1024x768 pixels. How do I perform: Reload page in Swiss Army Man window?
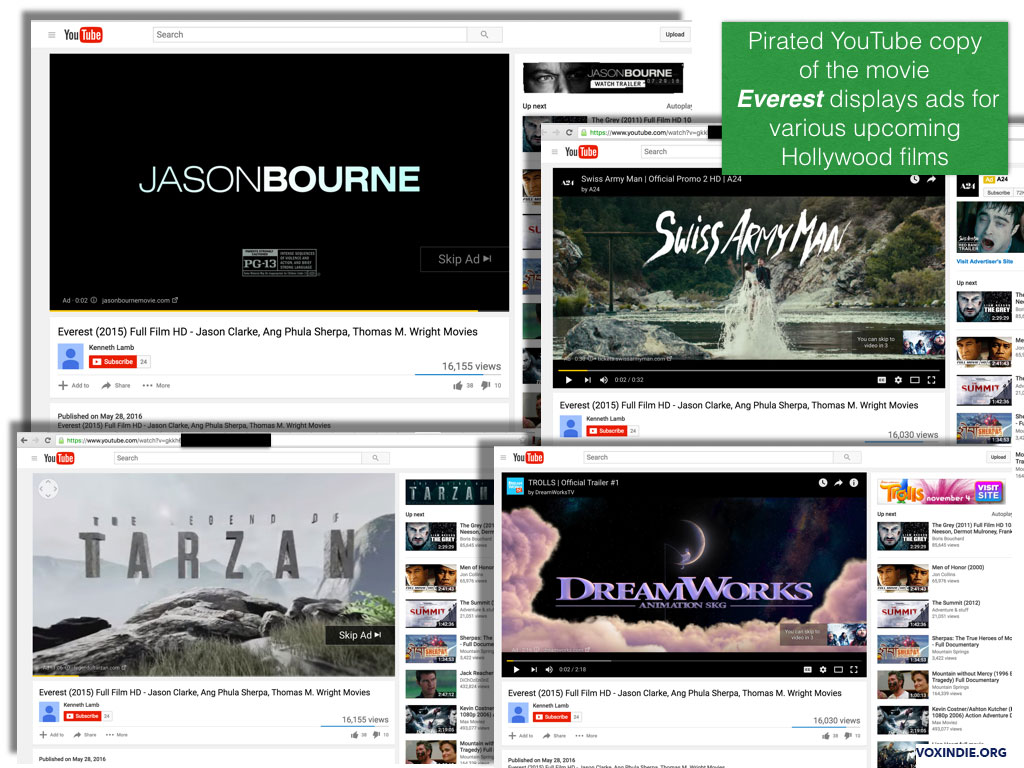[569, 133]
